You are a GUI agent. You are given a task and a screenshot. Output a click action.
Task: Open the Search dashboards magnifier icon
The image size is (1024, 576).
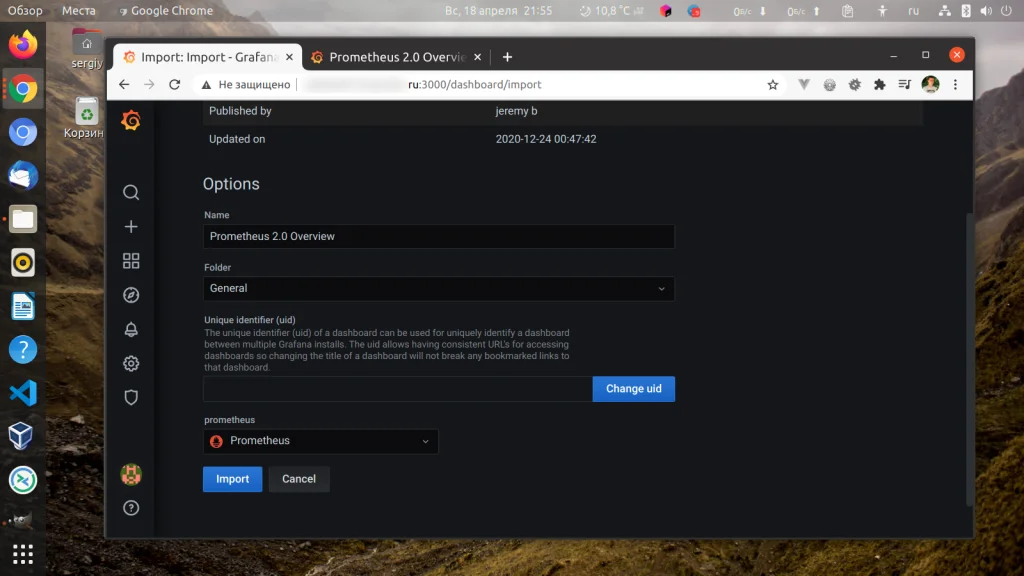click(x=131, y=192)
